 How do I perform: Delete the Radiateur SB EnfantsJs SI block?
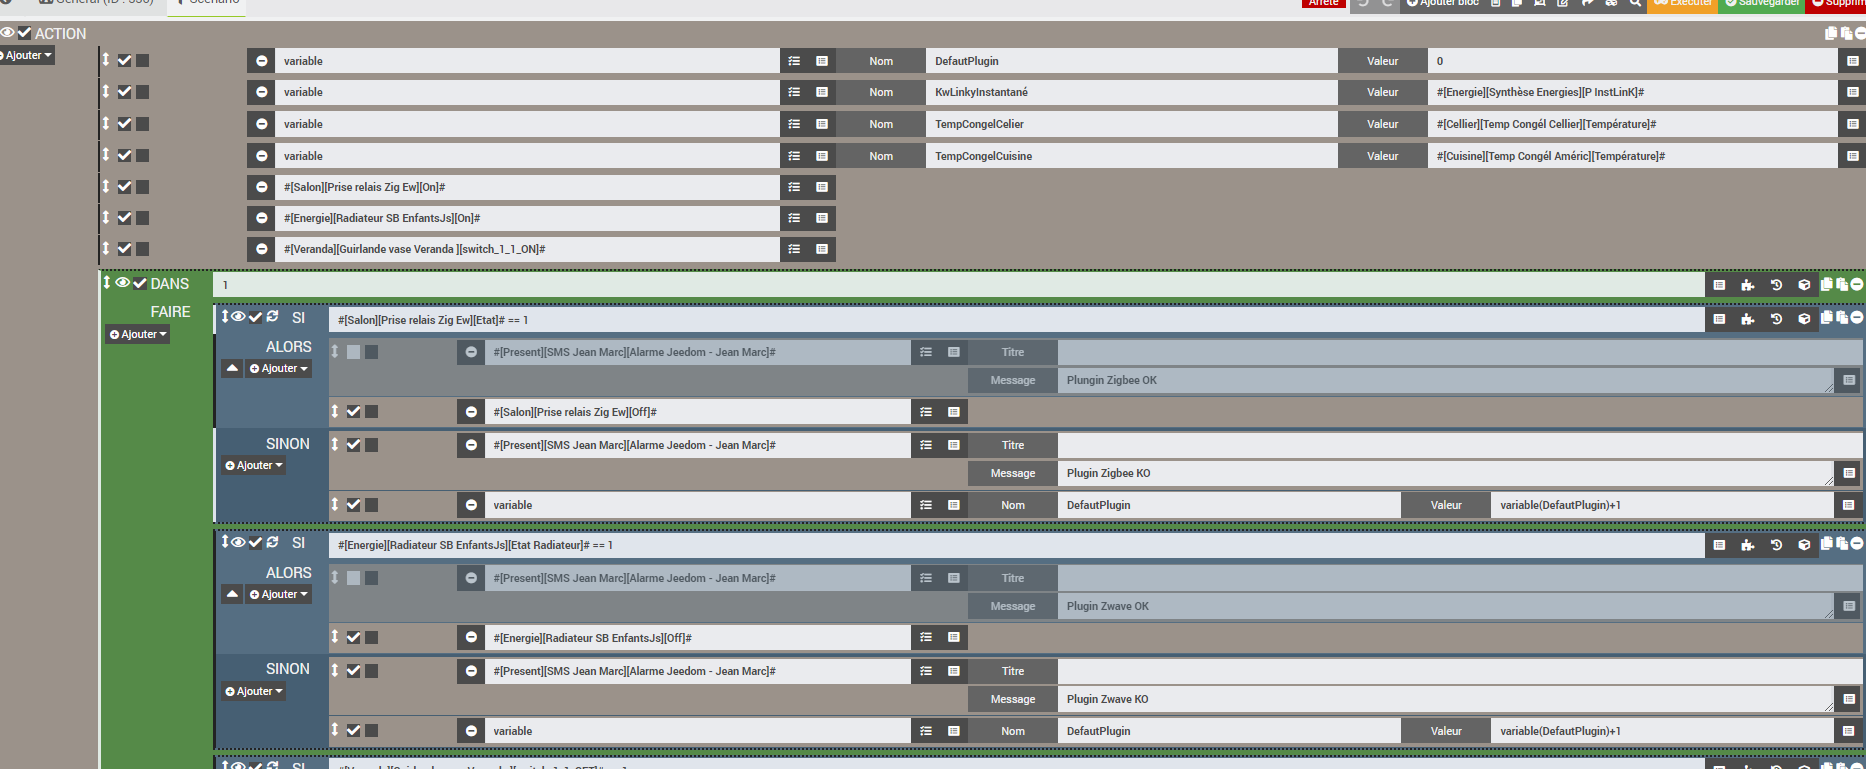tap(1857, 544)
